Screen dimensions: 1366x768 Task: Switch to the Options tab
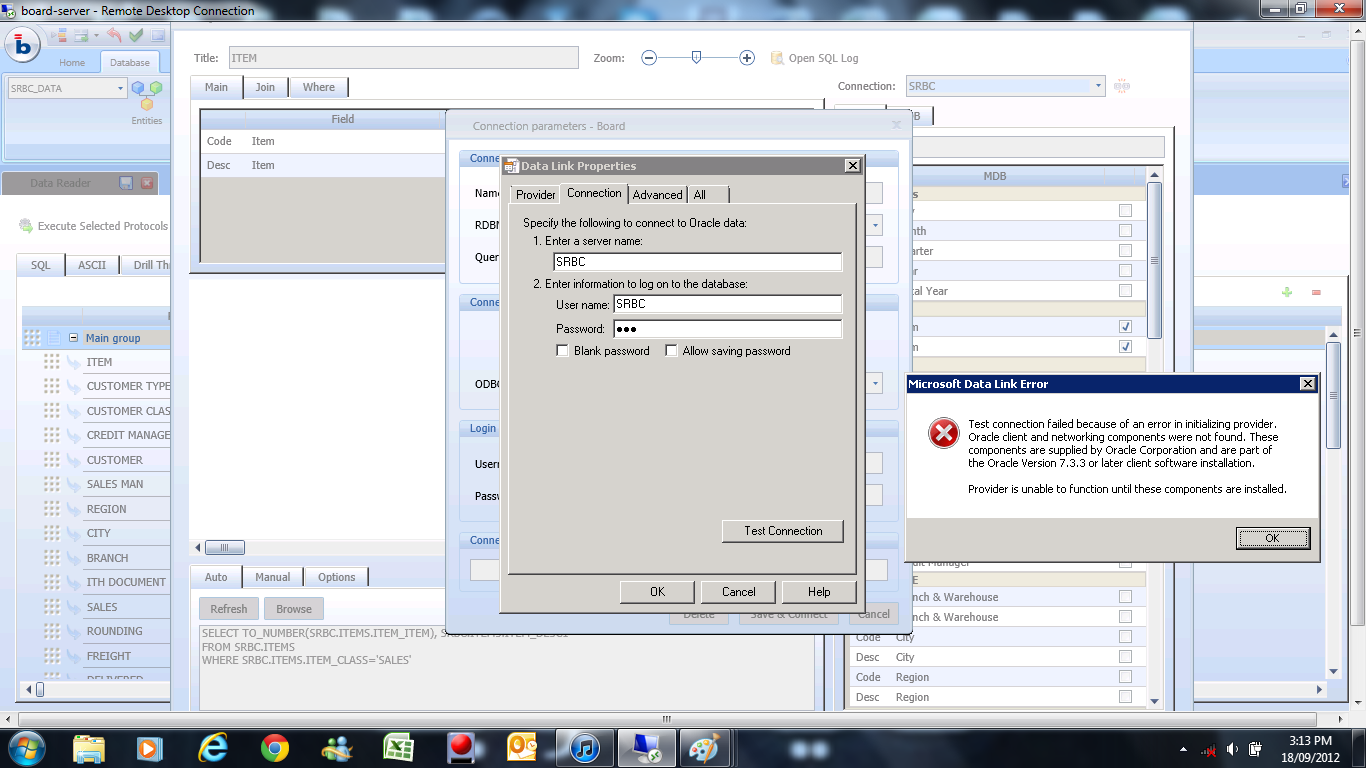click(337, 577)
